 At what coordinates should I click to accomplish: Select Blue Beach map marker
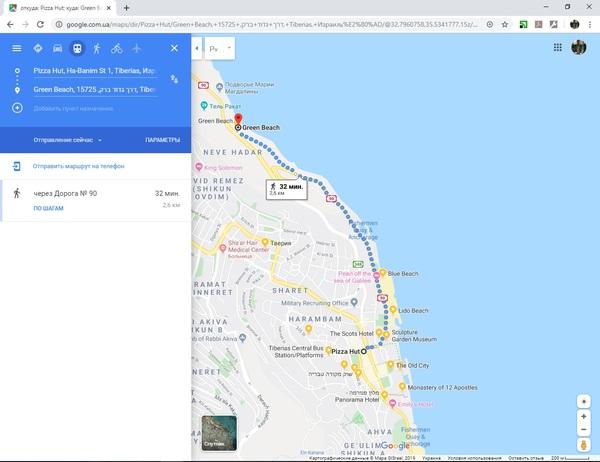click(x=382, y=273)
